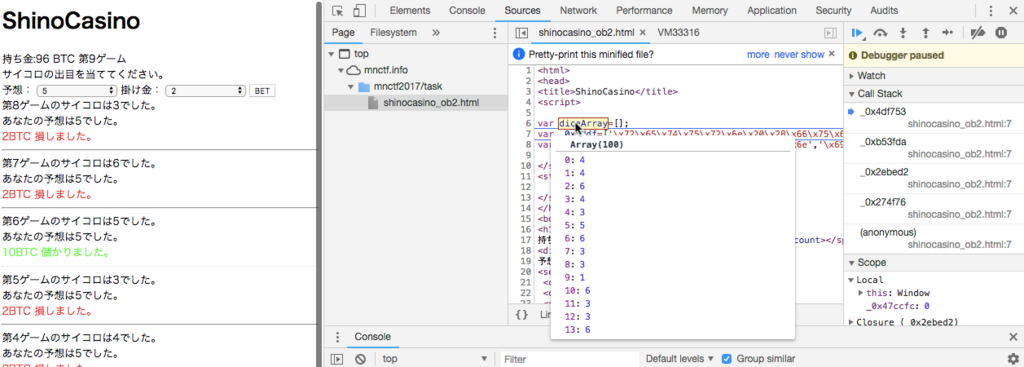Select the Page navigator tab

[x=343, y=32]
